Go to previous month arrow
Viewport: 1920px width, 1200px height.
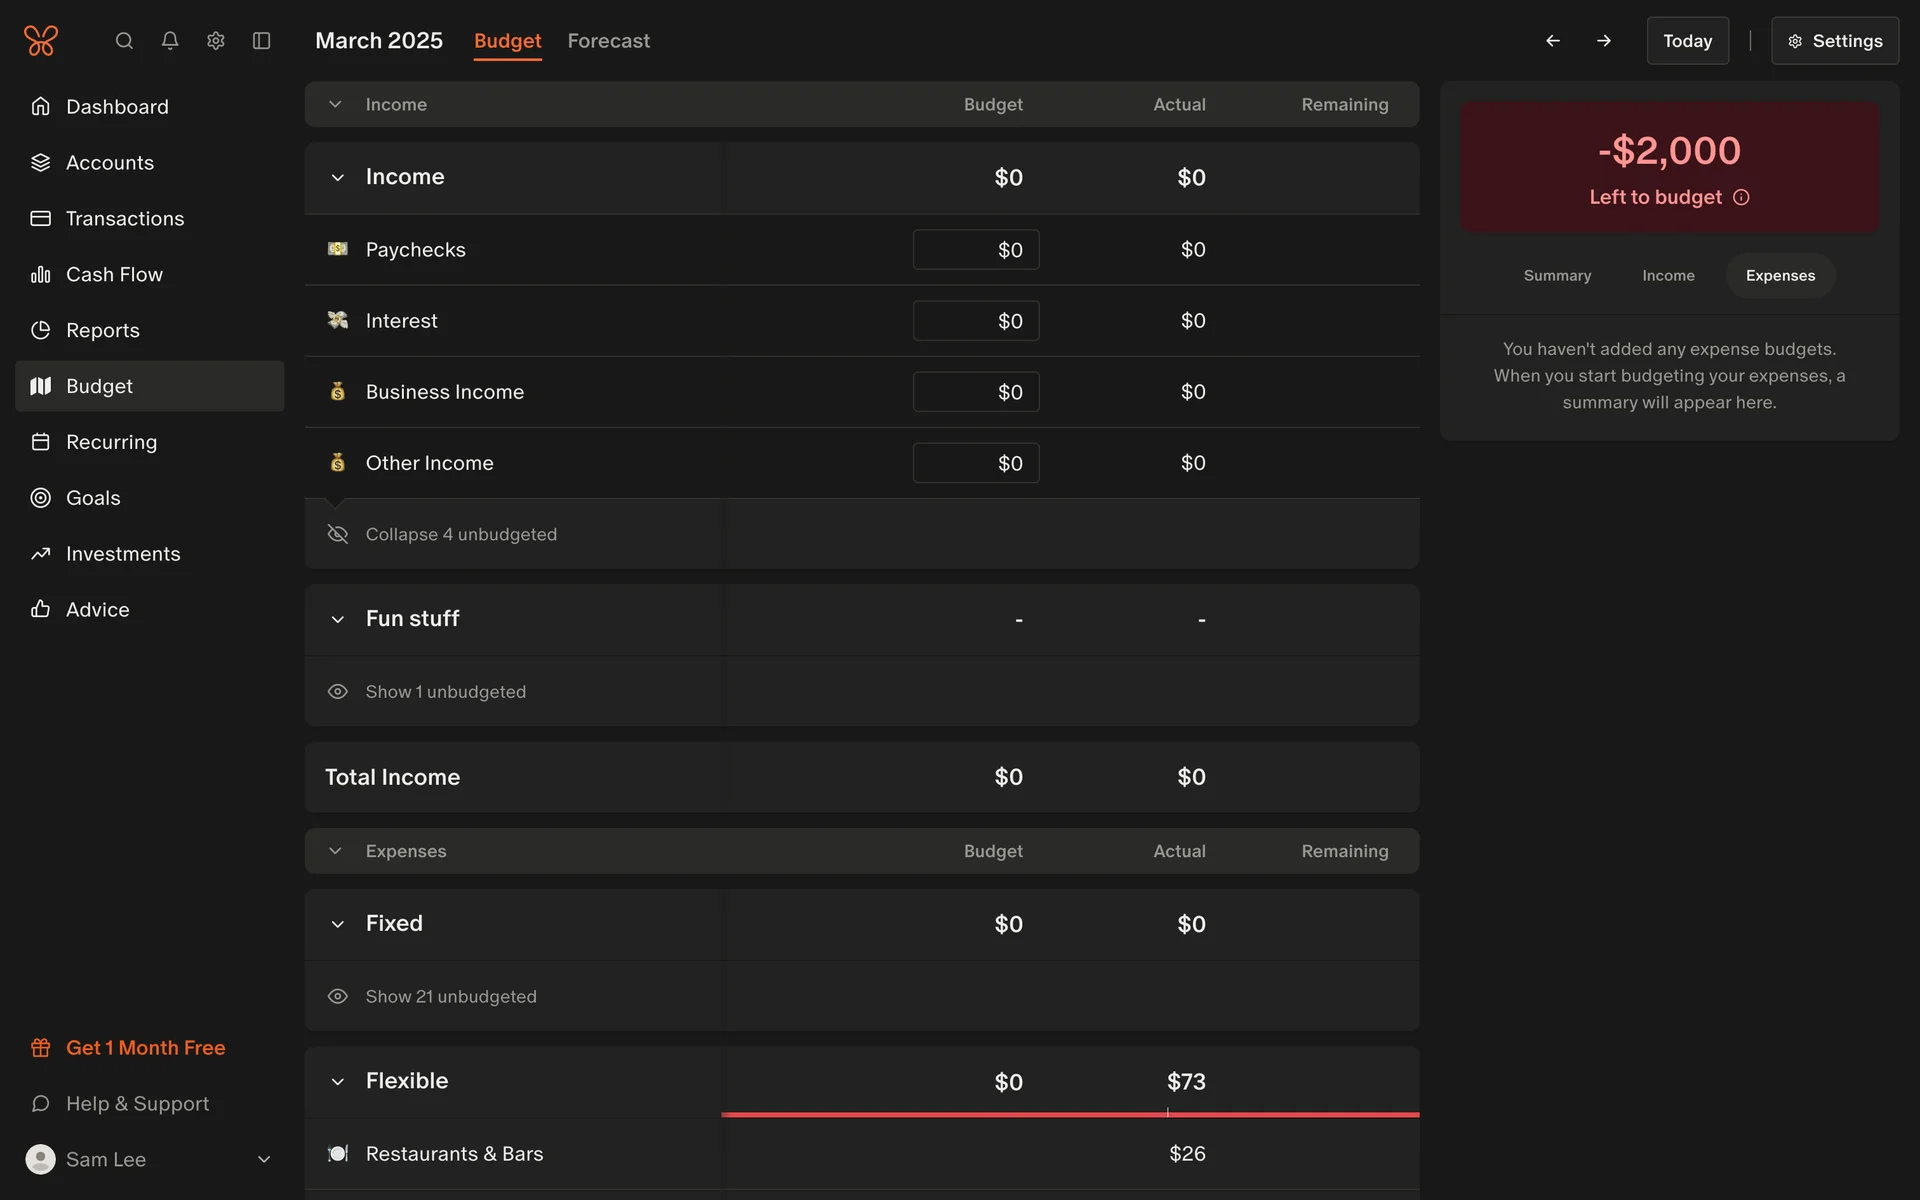pos(1553,41)
